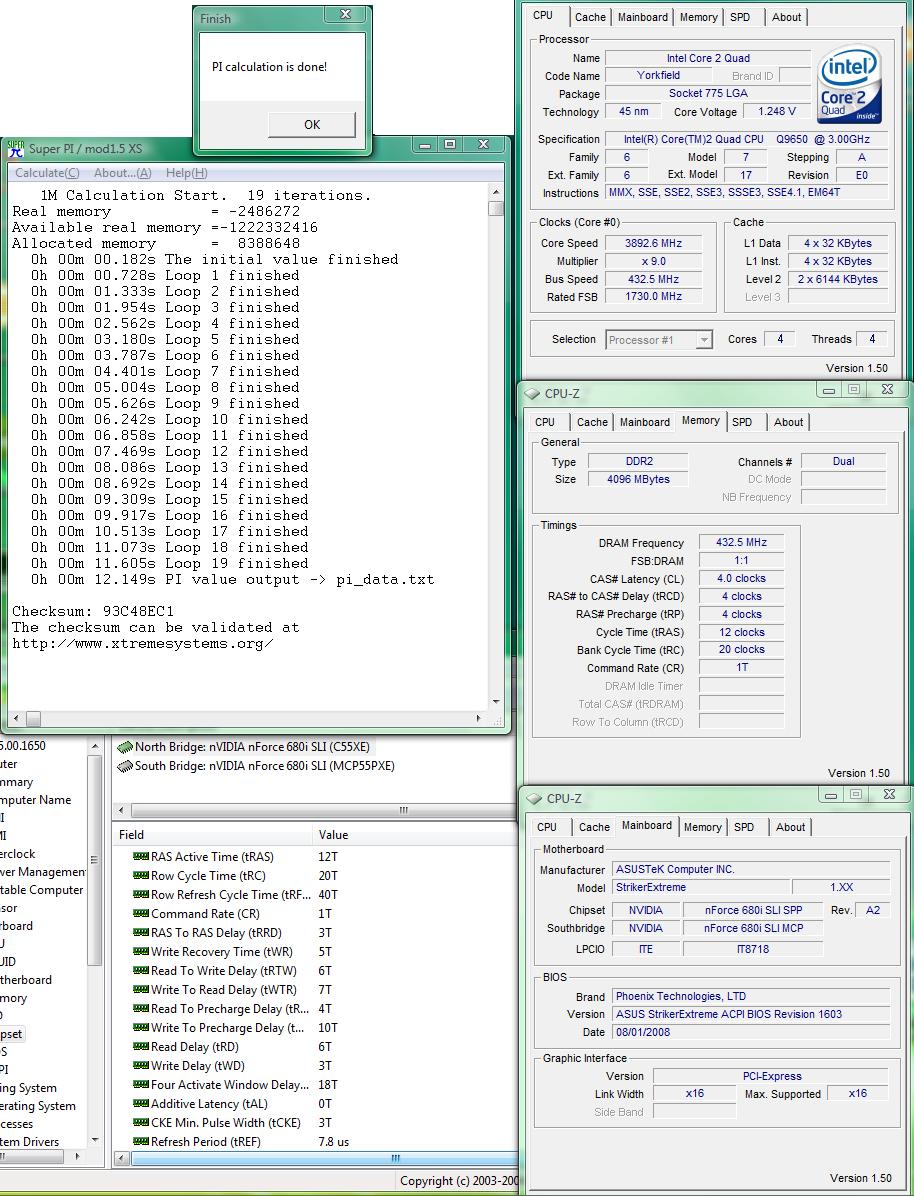
Task: Click the North Bridge nForce 680i chip icon
Action: point(124,747)
